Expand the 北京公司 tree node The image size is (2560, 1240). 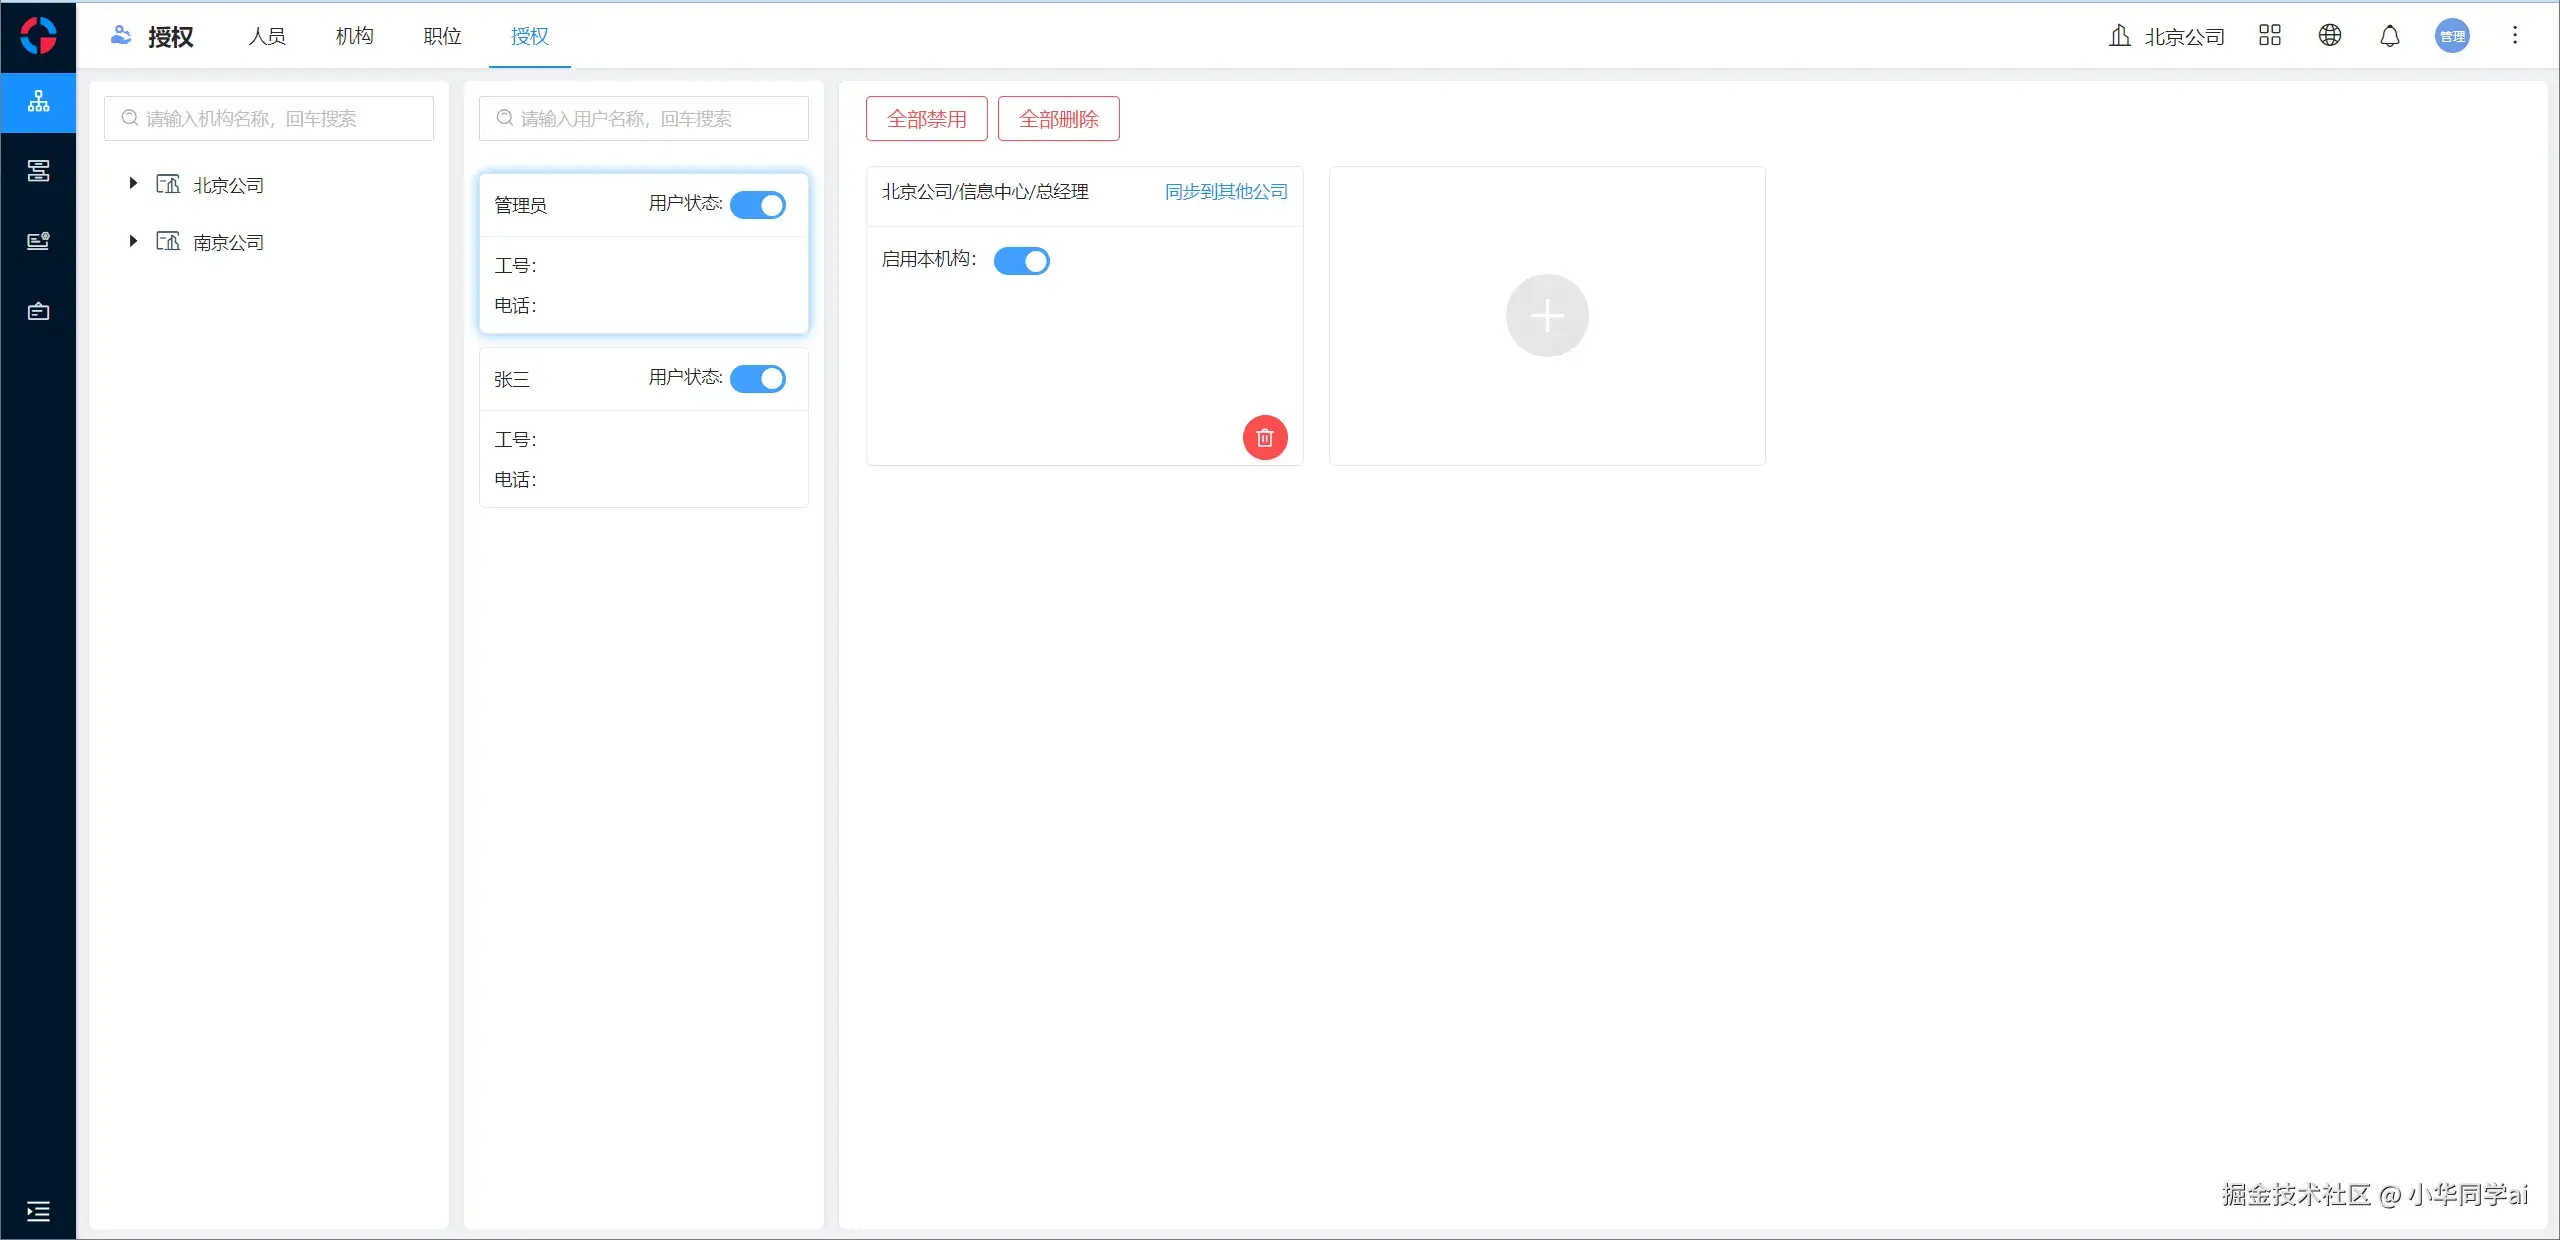pos(133,184)
